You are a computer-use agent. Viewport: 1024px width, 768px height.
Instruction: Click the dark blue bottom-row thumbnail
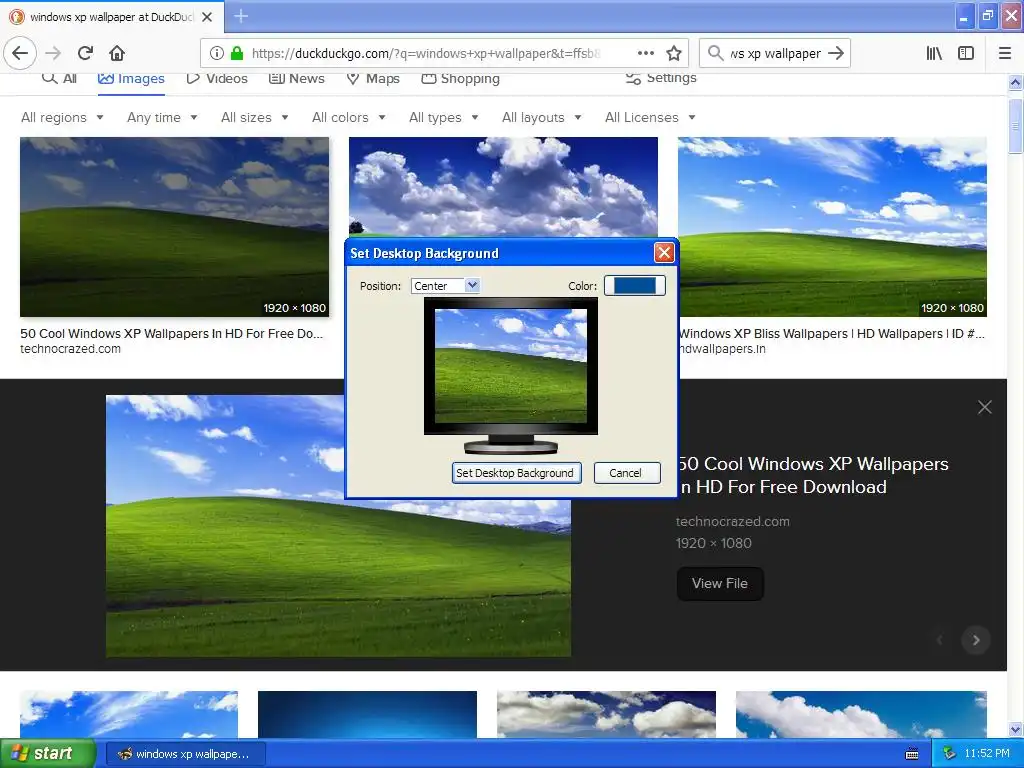[367, 714]
